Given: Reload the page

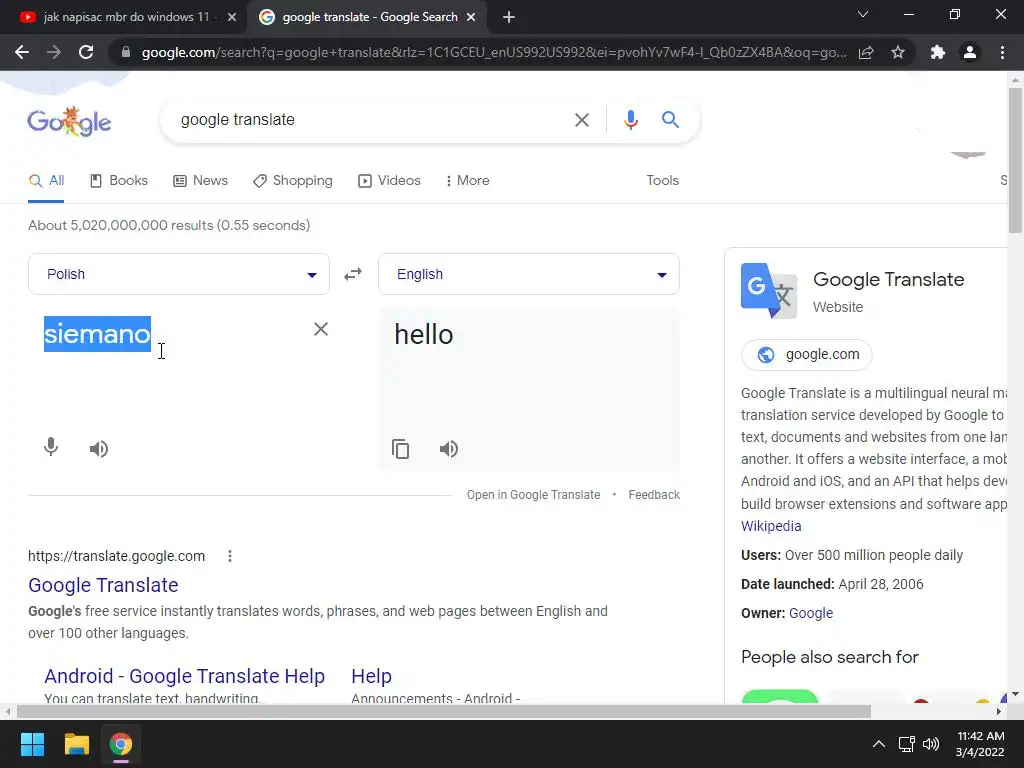Looking at the screenshot, I should point(86,52).
